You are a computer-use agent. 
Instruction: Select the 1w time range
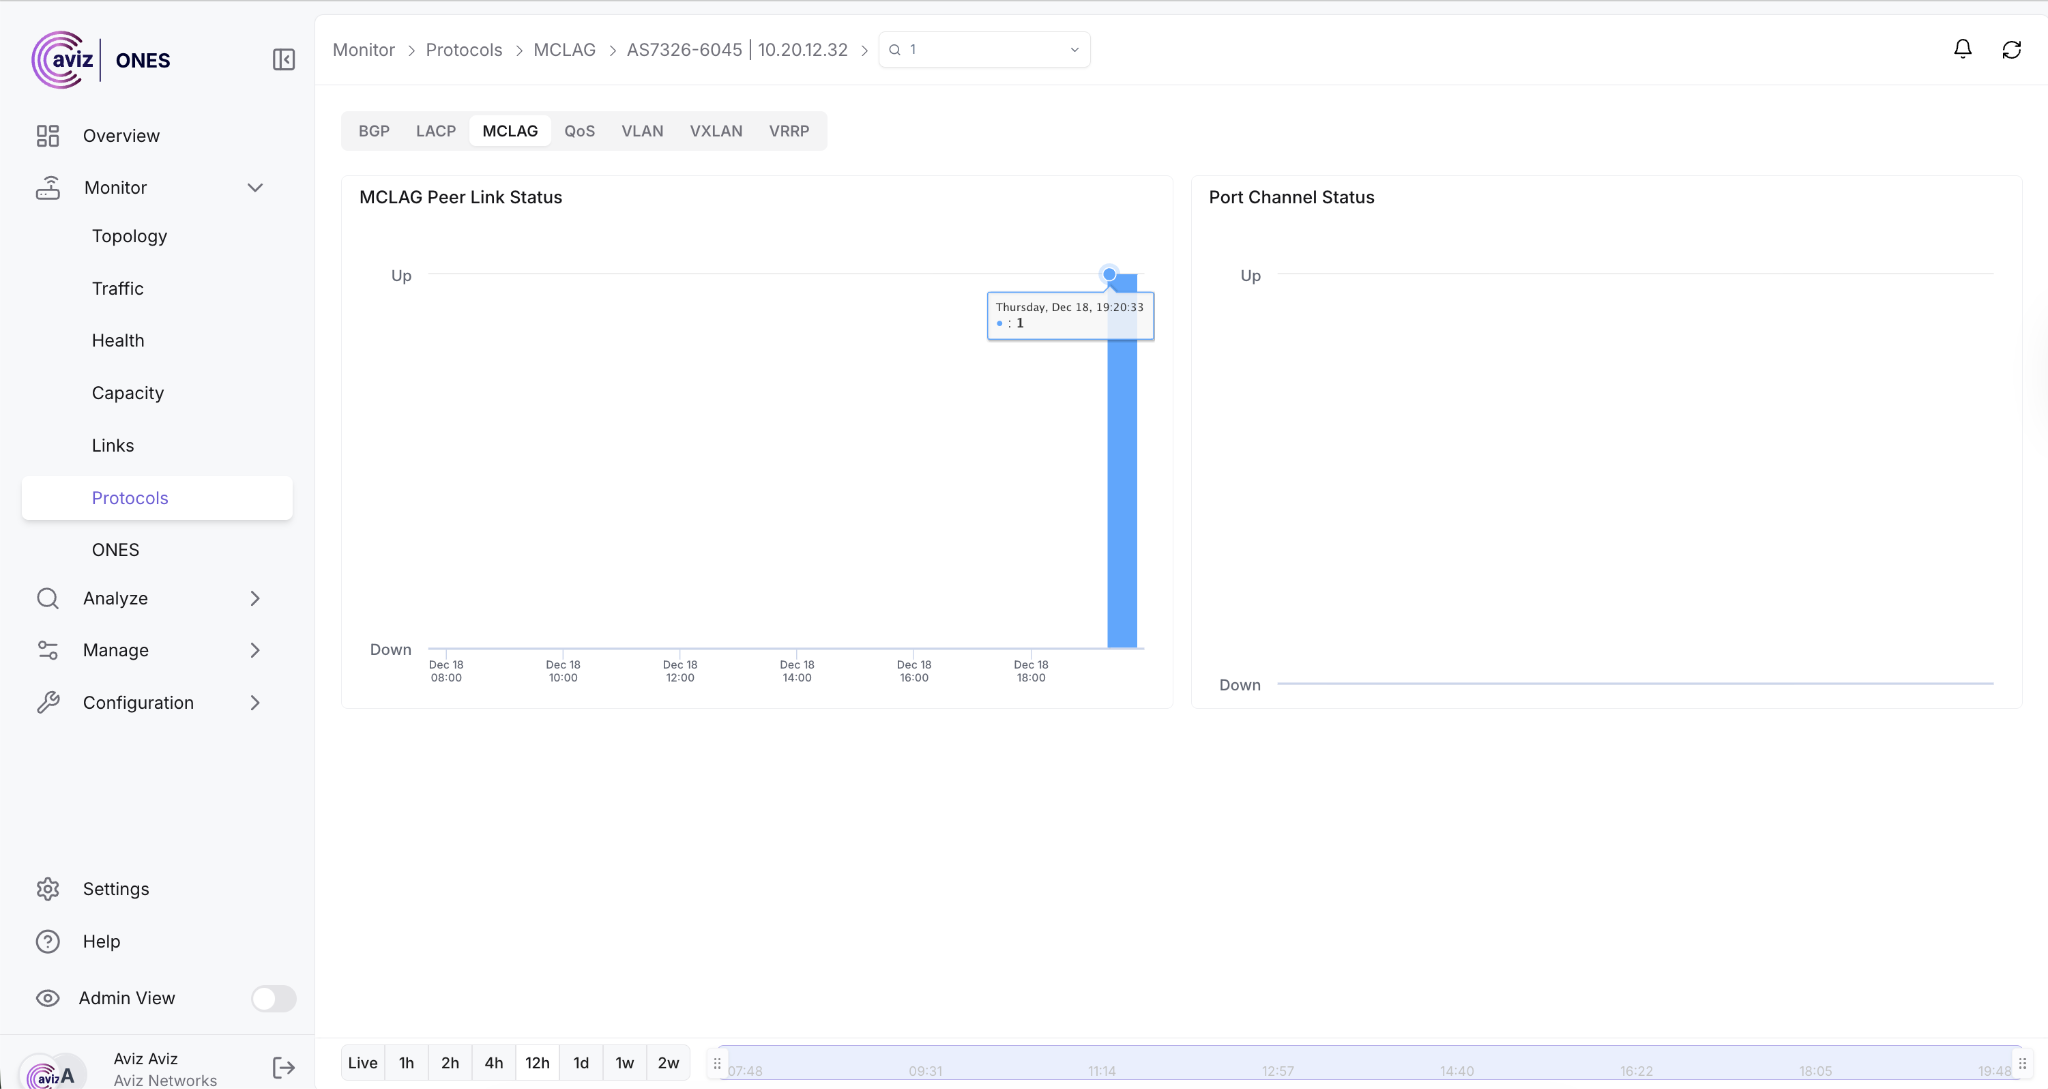(624, 1063)
